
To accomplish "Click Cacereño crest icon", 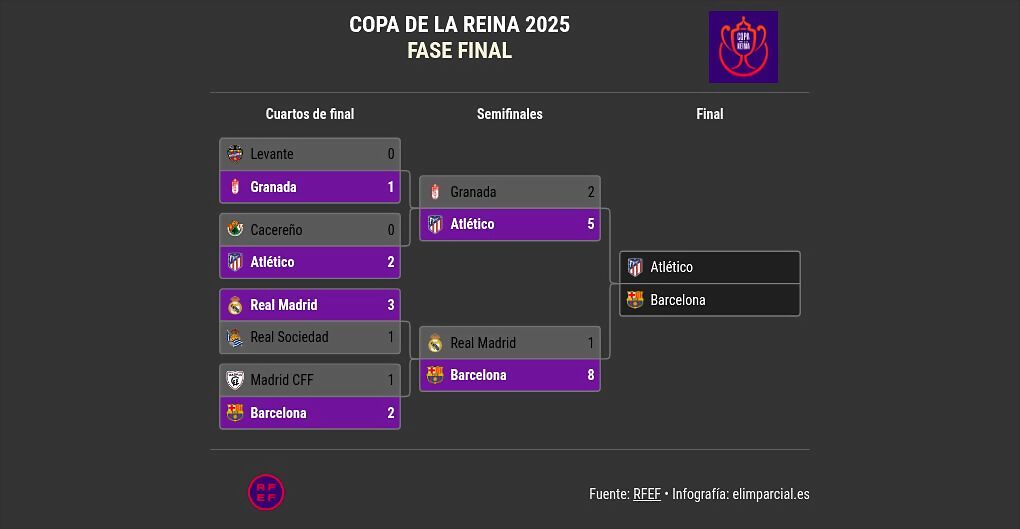I will click(235, 229).
